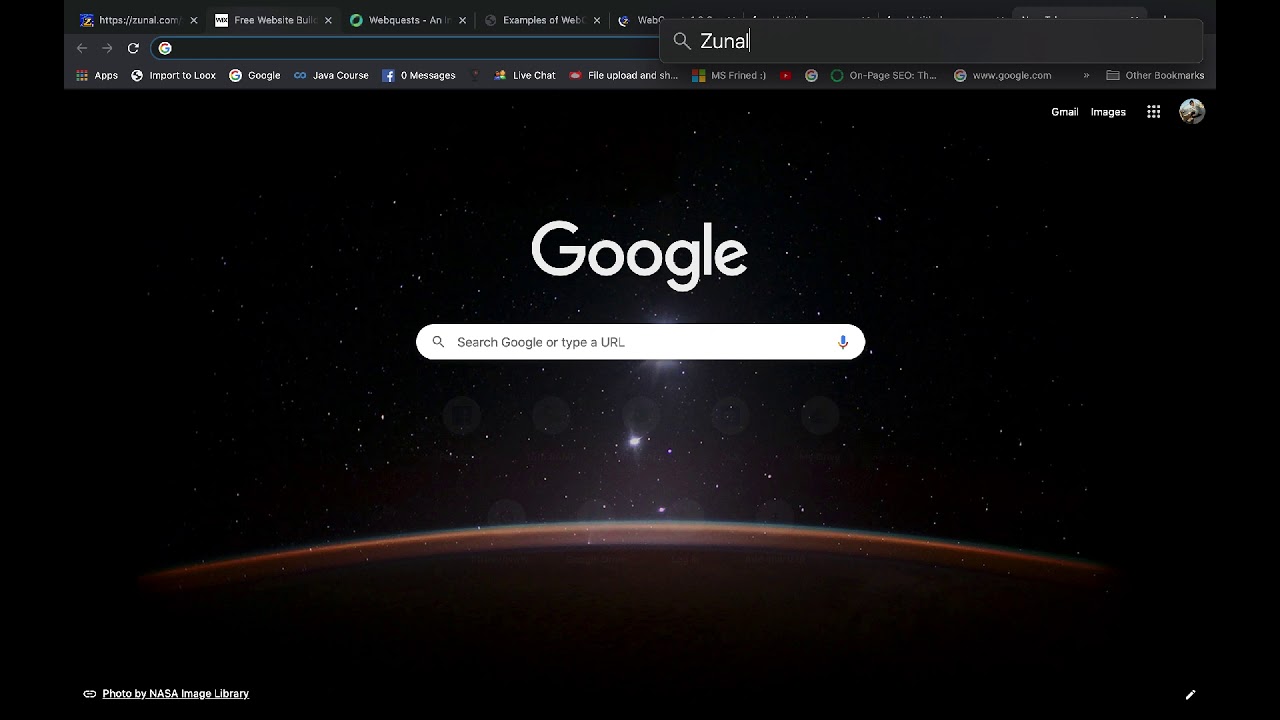Click the Google logo
The width and height of the screenshot is (1280, 720).
click(640, 254)
